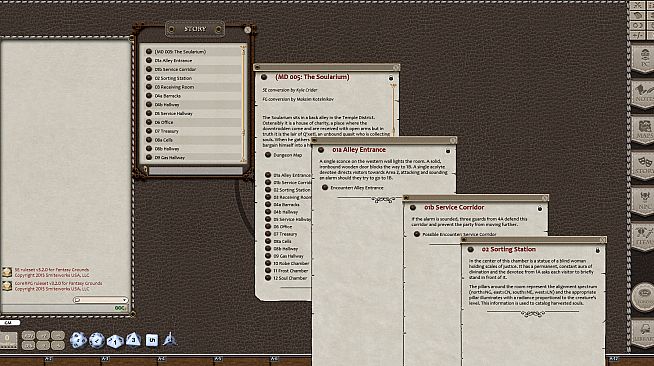The height and width of the screenshot is (366, 654).
Task: Open the NPCs sidebar panel
Action: tap(644, 202)
